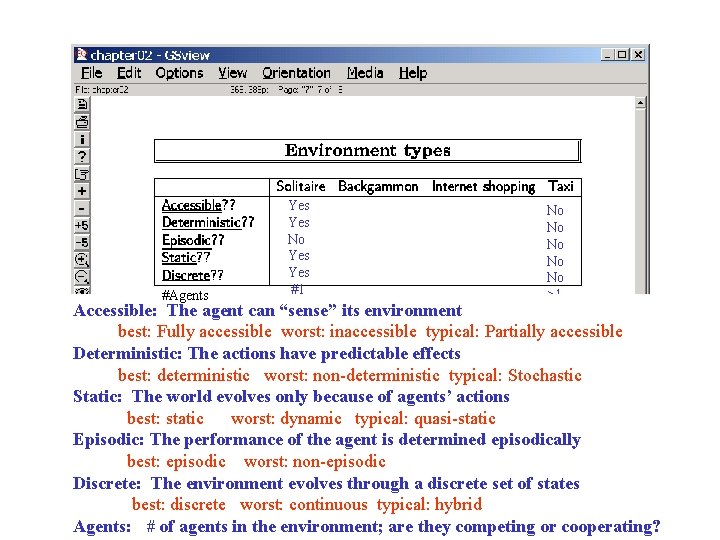
Task: Click the Solitaire 'No' value for Episodic
Action: (x=296, y=239)
